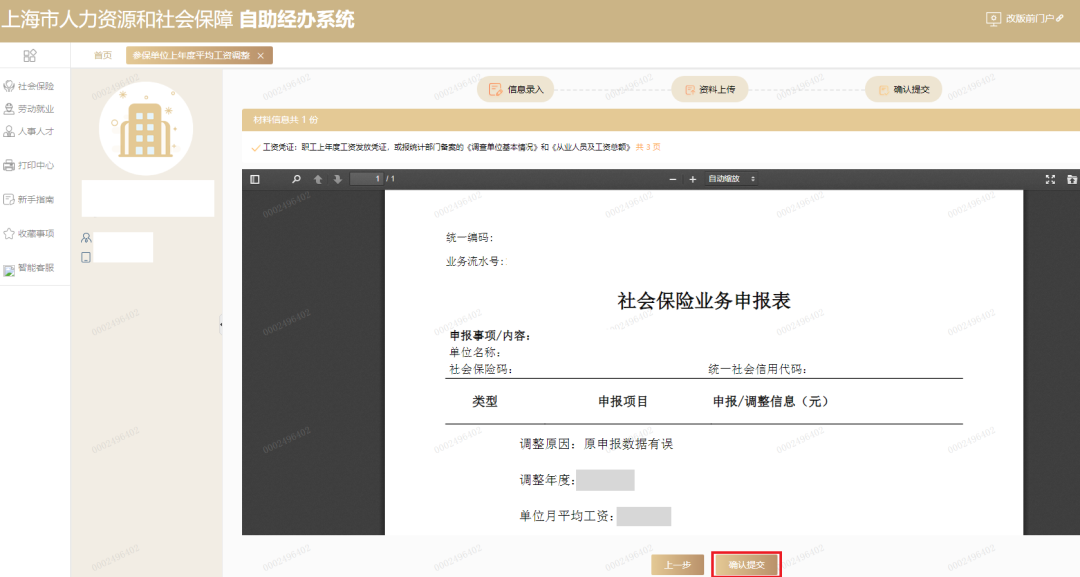Expand the 共3页 pages link
Screen dimensions: 1080x577
coord(650,145)
